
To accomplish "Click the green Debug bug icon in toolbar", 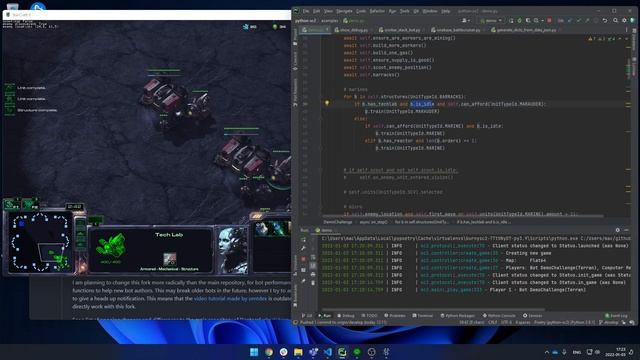I will click(x=519, y=20).
